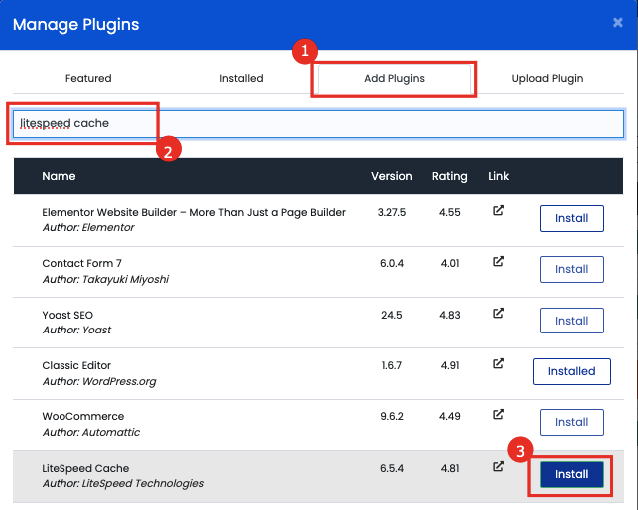The height and width of the screenshot is (510, 638).
Task: Select the Classic Editor plugin name
Action: click(x=76, y=366)
